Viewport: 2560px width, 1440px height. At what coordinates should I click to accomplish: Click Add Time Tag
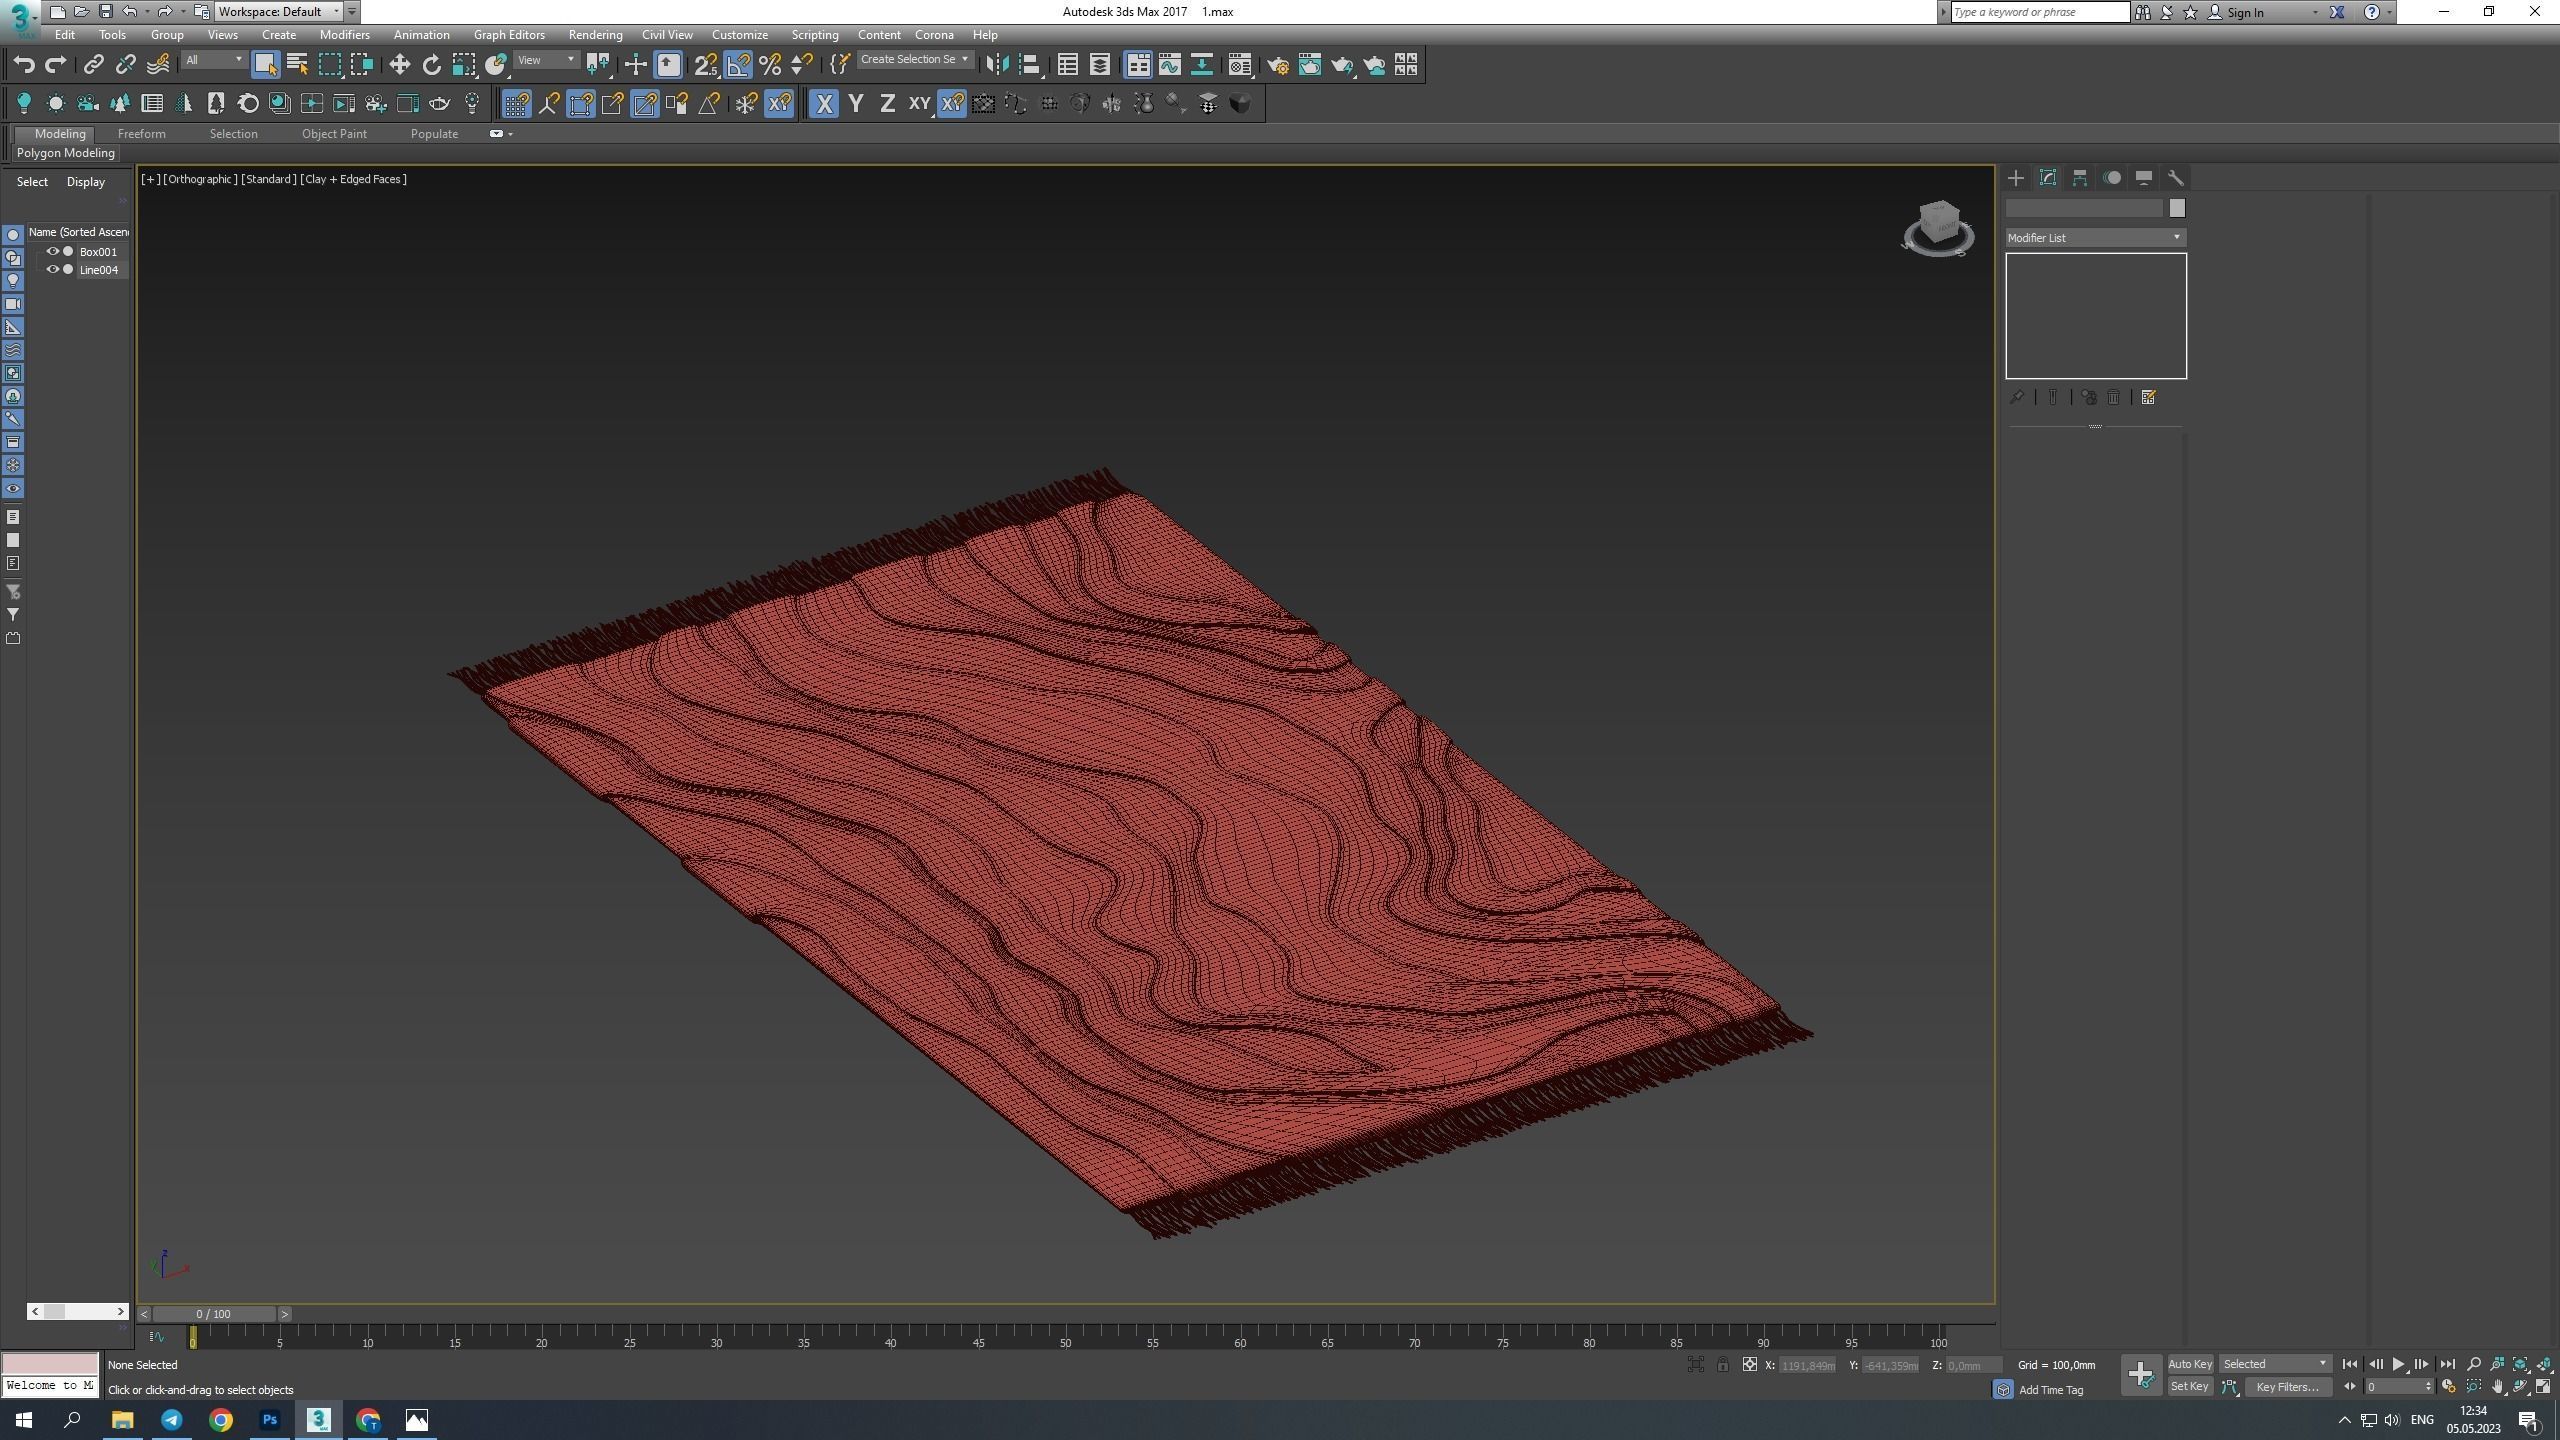click(2050, 1390)
